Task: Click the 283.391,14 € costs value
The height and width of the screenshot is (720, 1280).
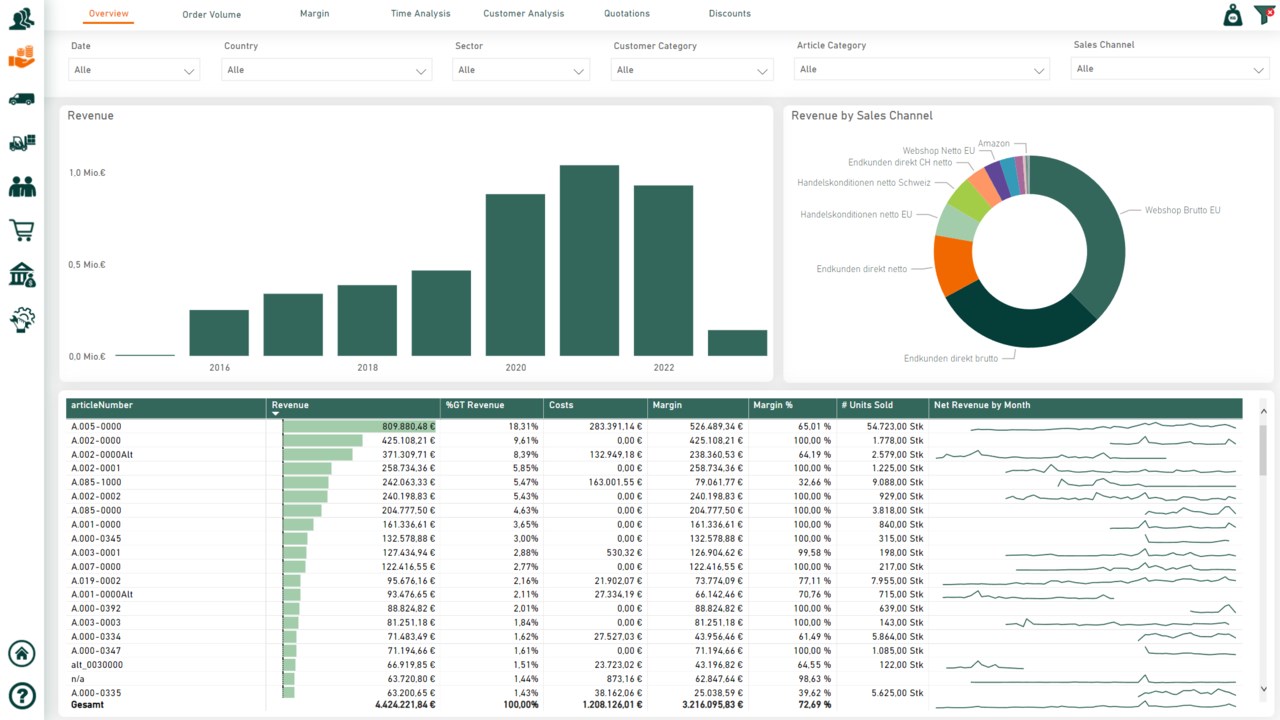Action: [615, 426]
